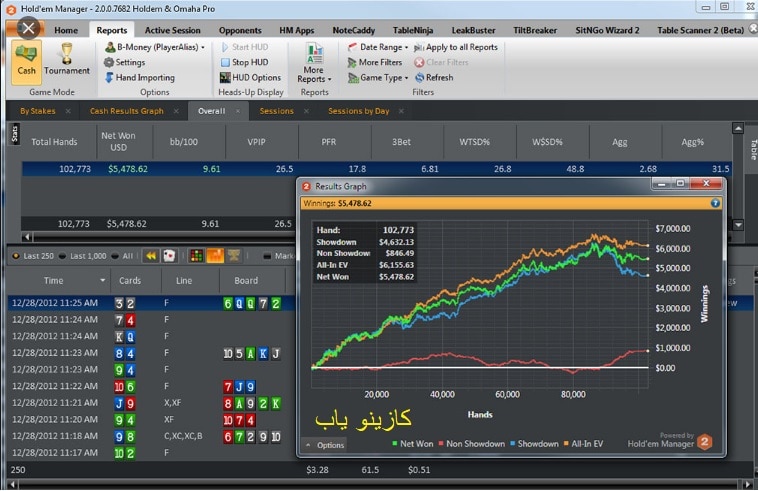Open the Active Session tab
The height and width of the screenshot is (491, 758).
[x=173, y=30]
